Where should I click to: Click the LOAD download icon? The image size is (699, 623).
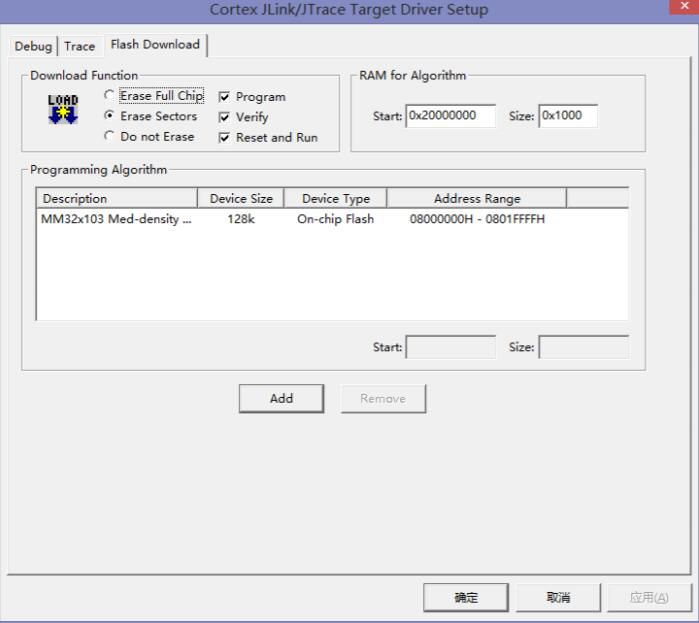click(x=62, y=108)
